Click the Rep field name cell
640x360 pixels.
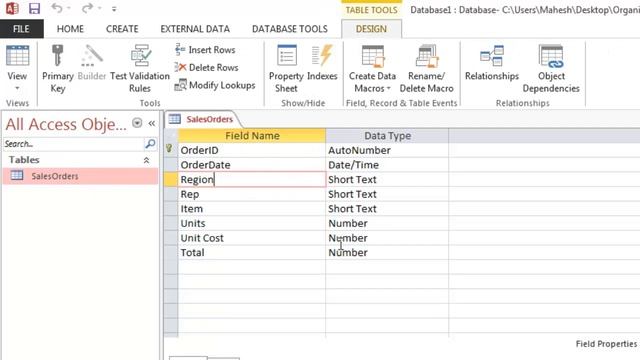tap(252, 194)
